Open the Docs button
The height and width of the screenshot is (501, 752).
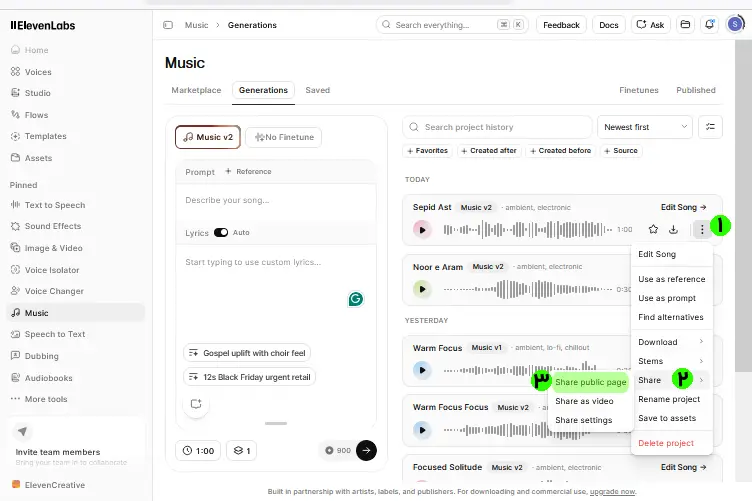pos(609,25)
